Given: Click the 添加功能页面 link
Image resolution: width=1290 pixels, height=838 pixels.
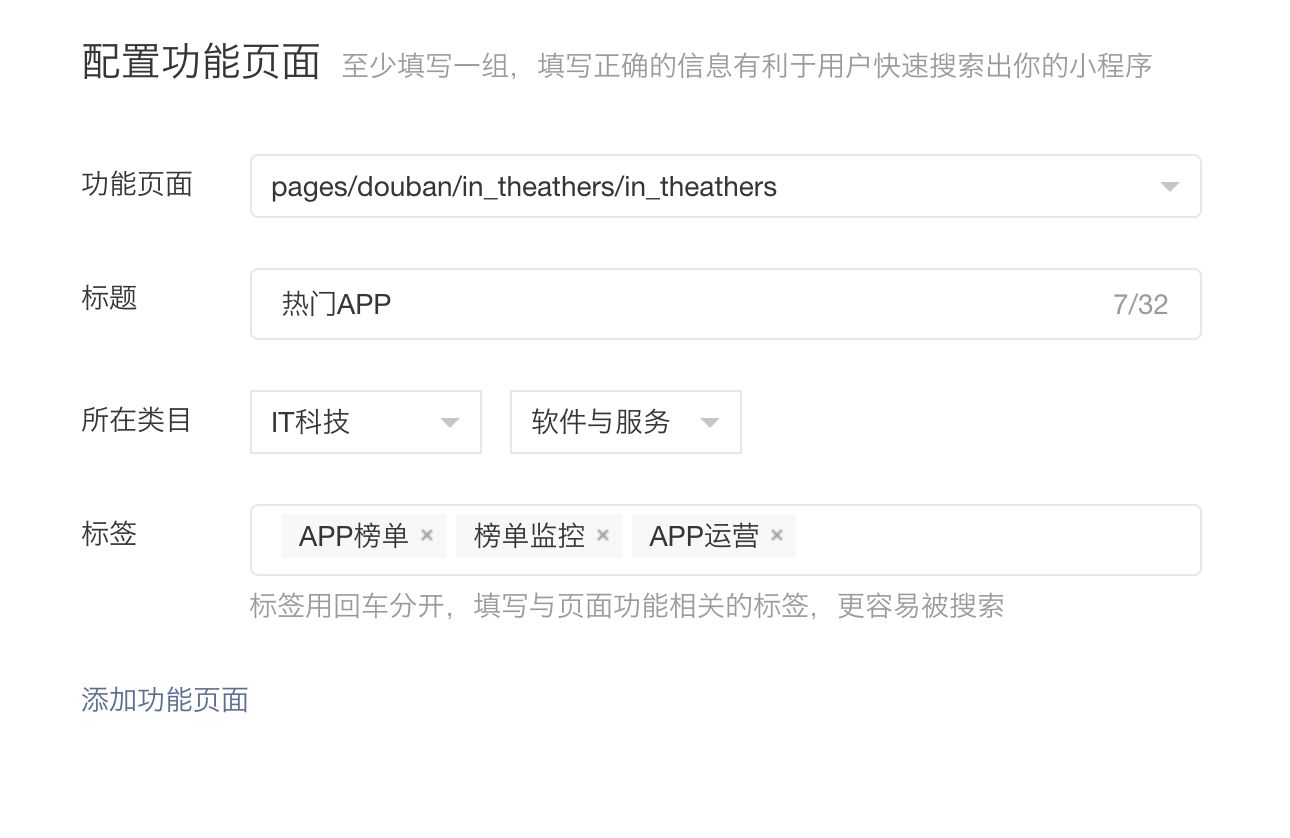Looking at the screenshot, I should [165, 700].
